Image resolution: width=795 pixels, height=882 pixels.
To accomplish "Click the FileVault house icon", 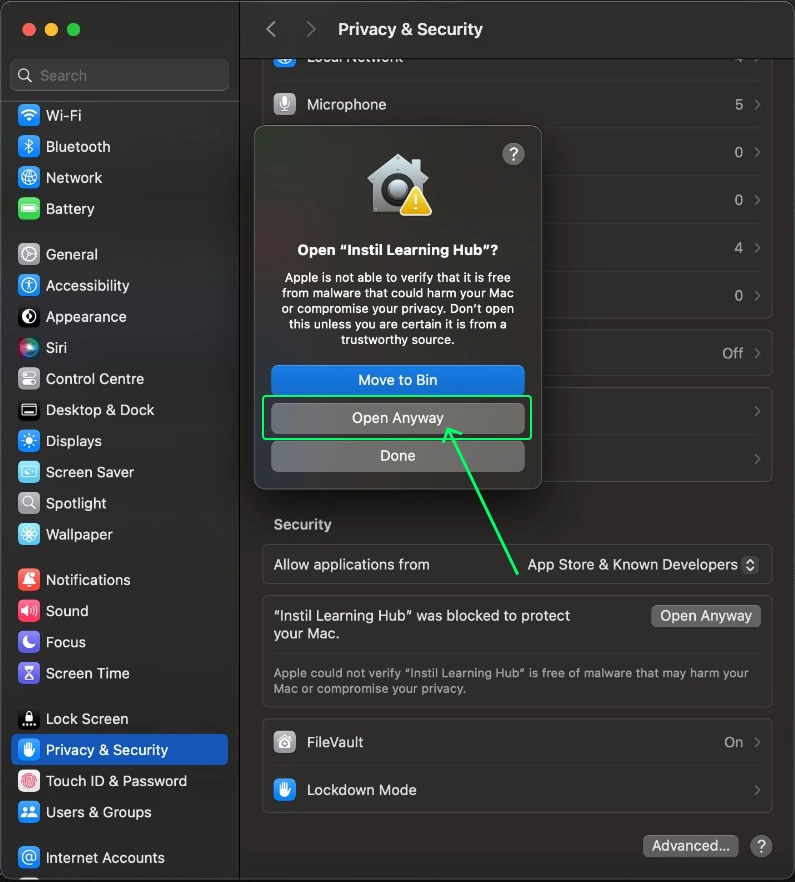I will [285, 742].
